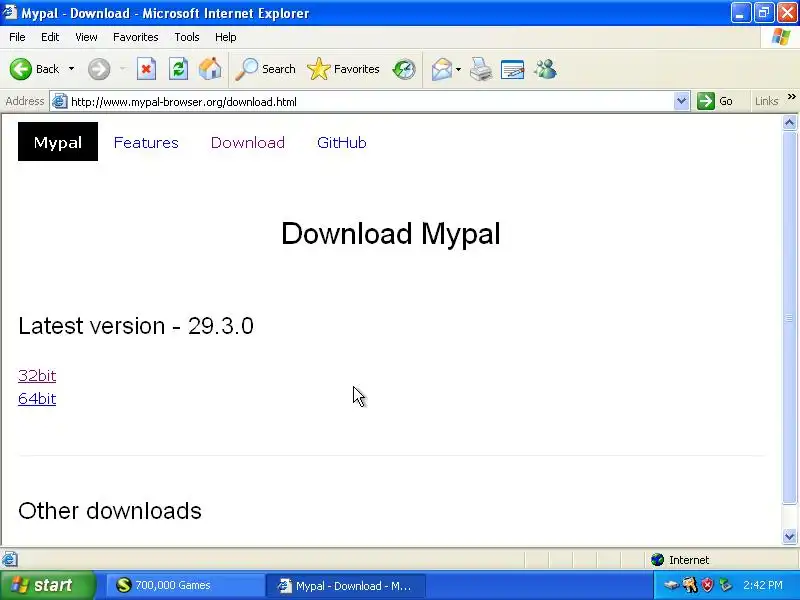
Task: Expand the Mail dropdown arrow
Action: point(458,69)
